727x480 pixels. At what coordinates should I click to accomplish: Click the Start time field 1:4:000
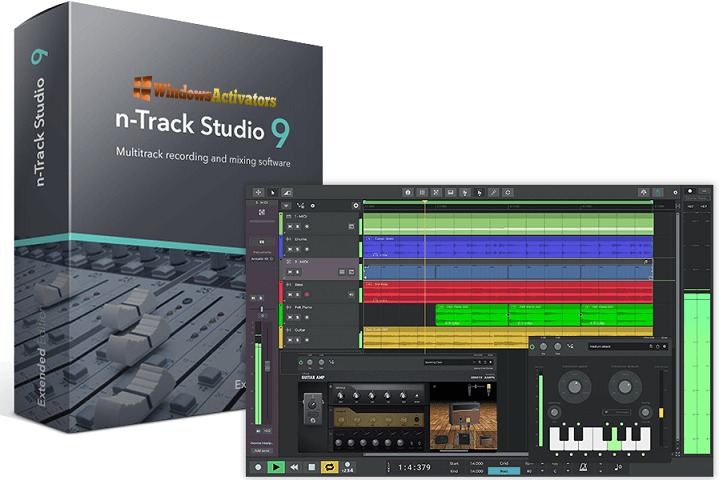[x=476, y=463]
